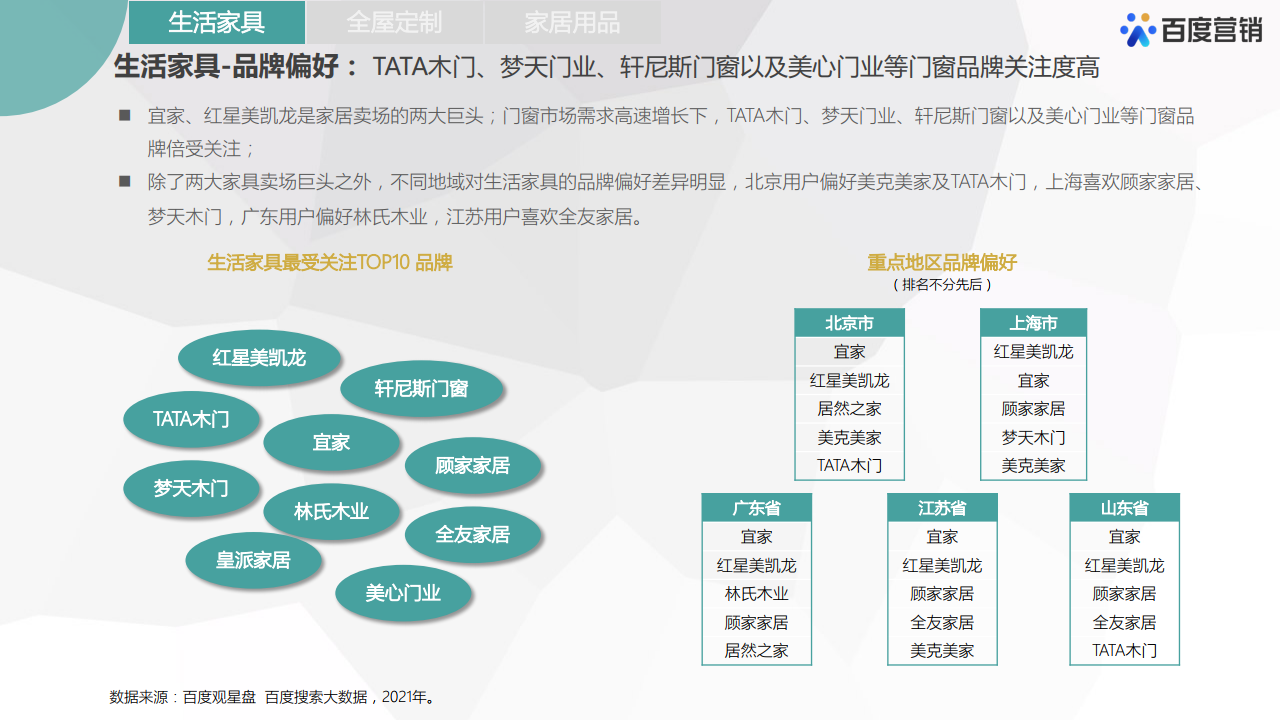This screenshot has height=720, width=1280.
Task: Select 梦天木门 in the 上海市 table
Action: pos(1033,437)
